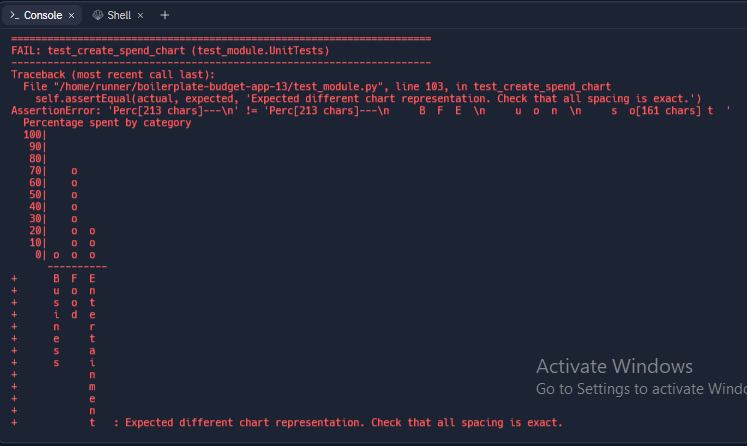Click the Console prompt icon

(x=15, y=15)
